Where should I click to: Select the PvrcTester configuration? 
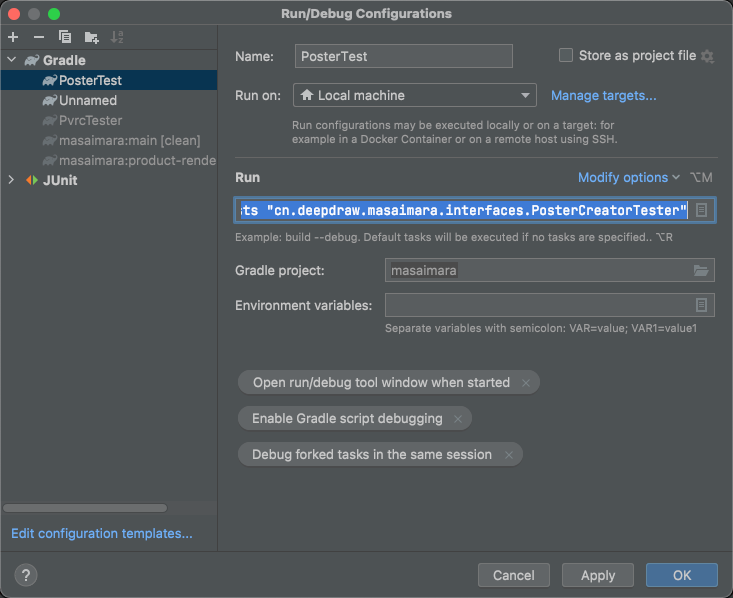(x=109, y=121)
